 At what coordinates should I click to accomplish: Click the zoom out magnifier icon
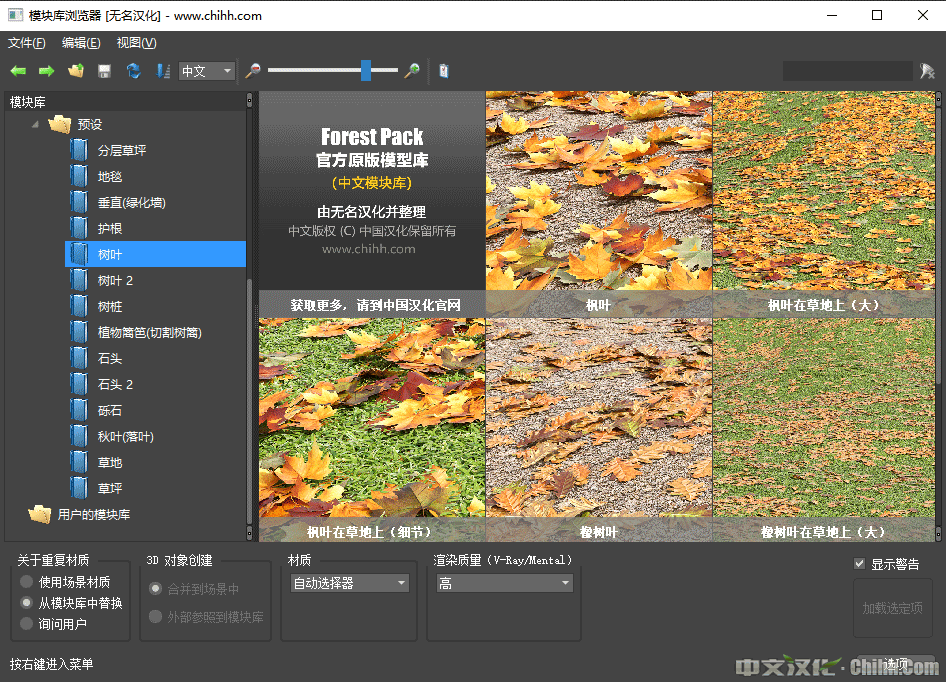(253, 71)
